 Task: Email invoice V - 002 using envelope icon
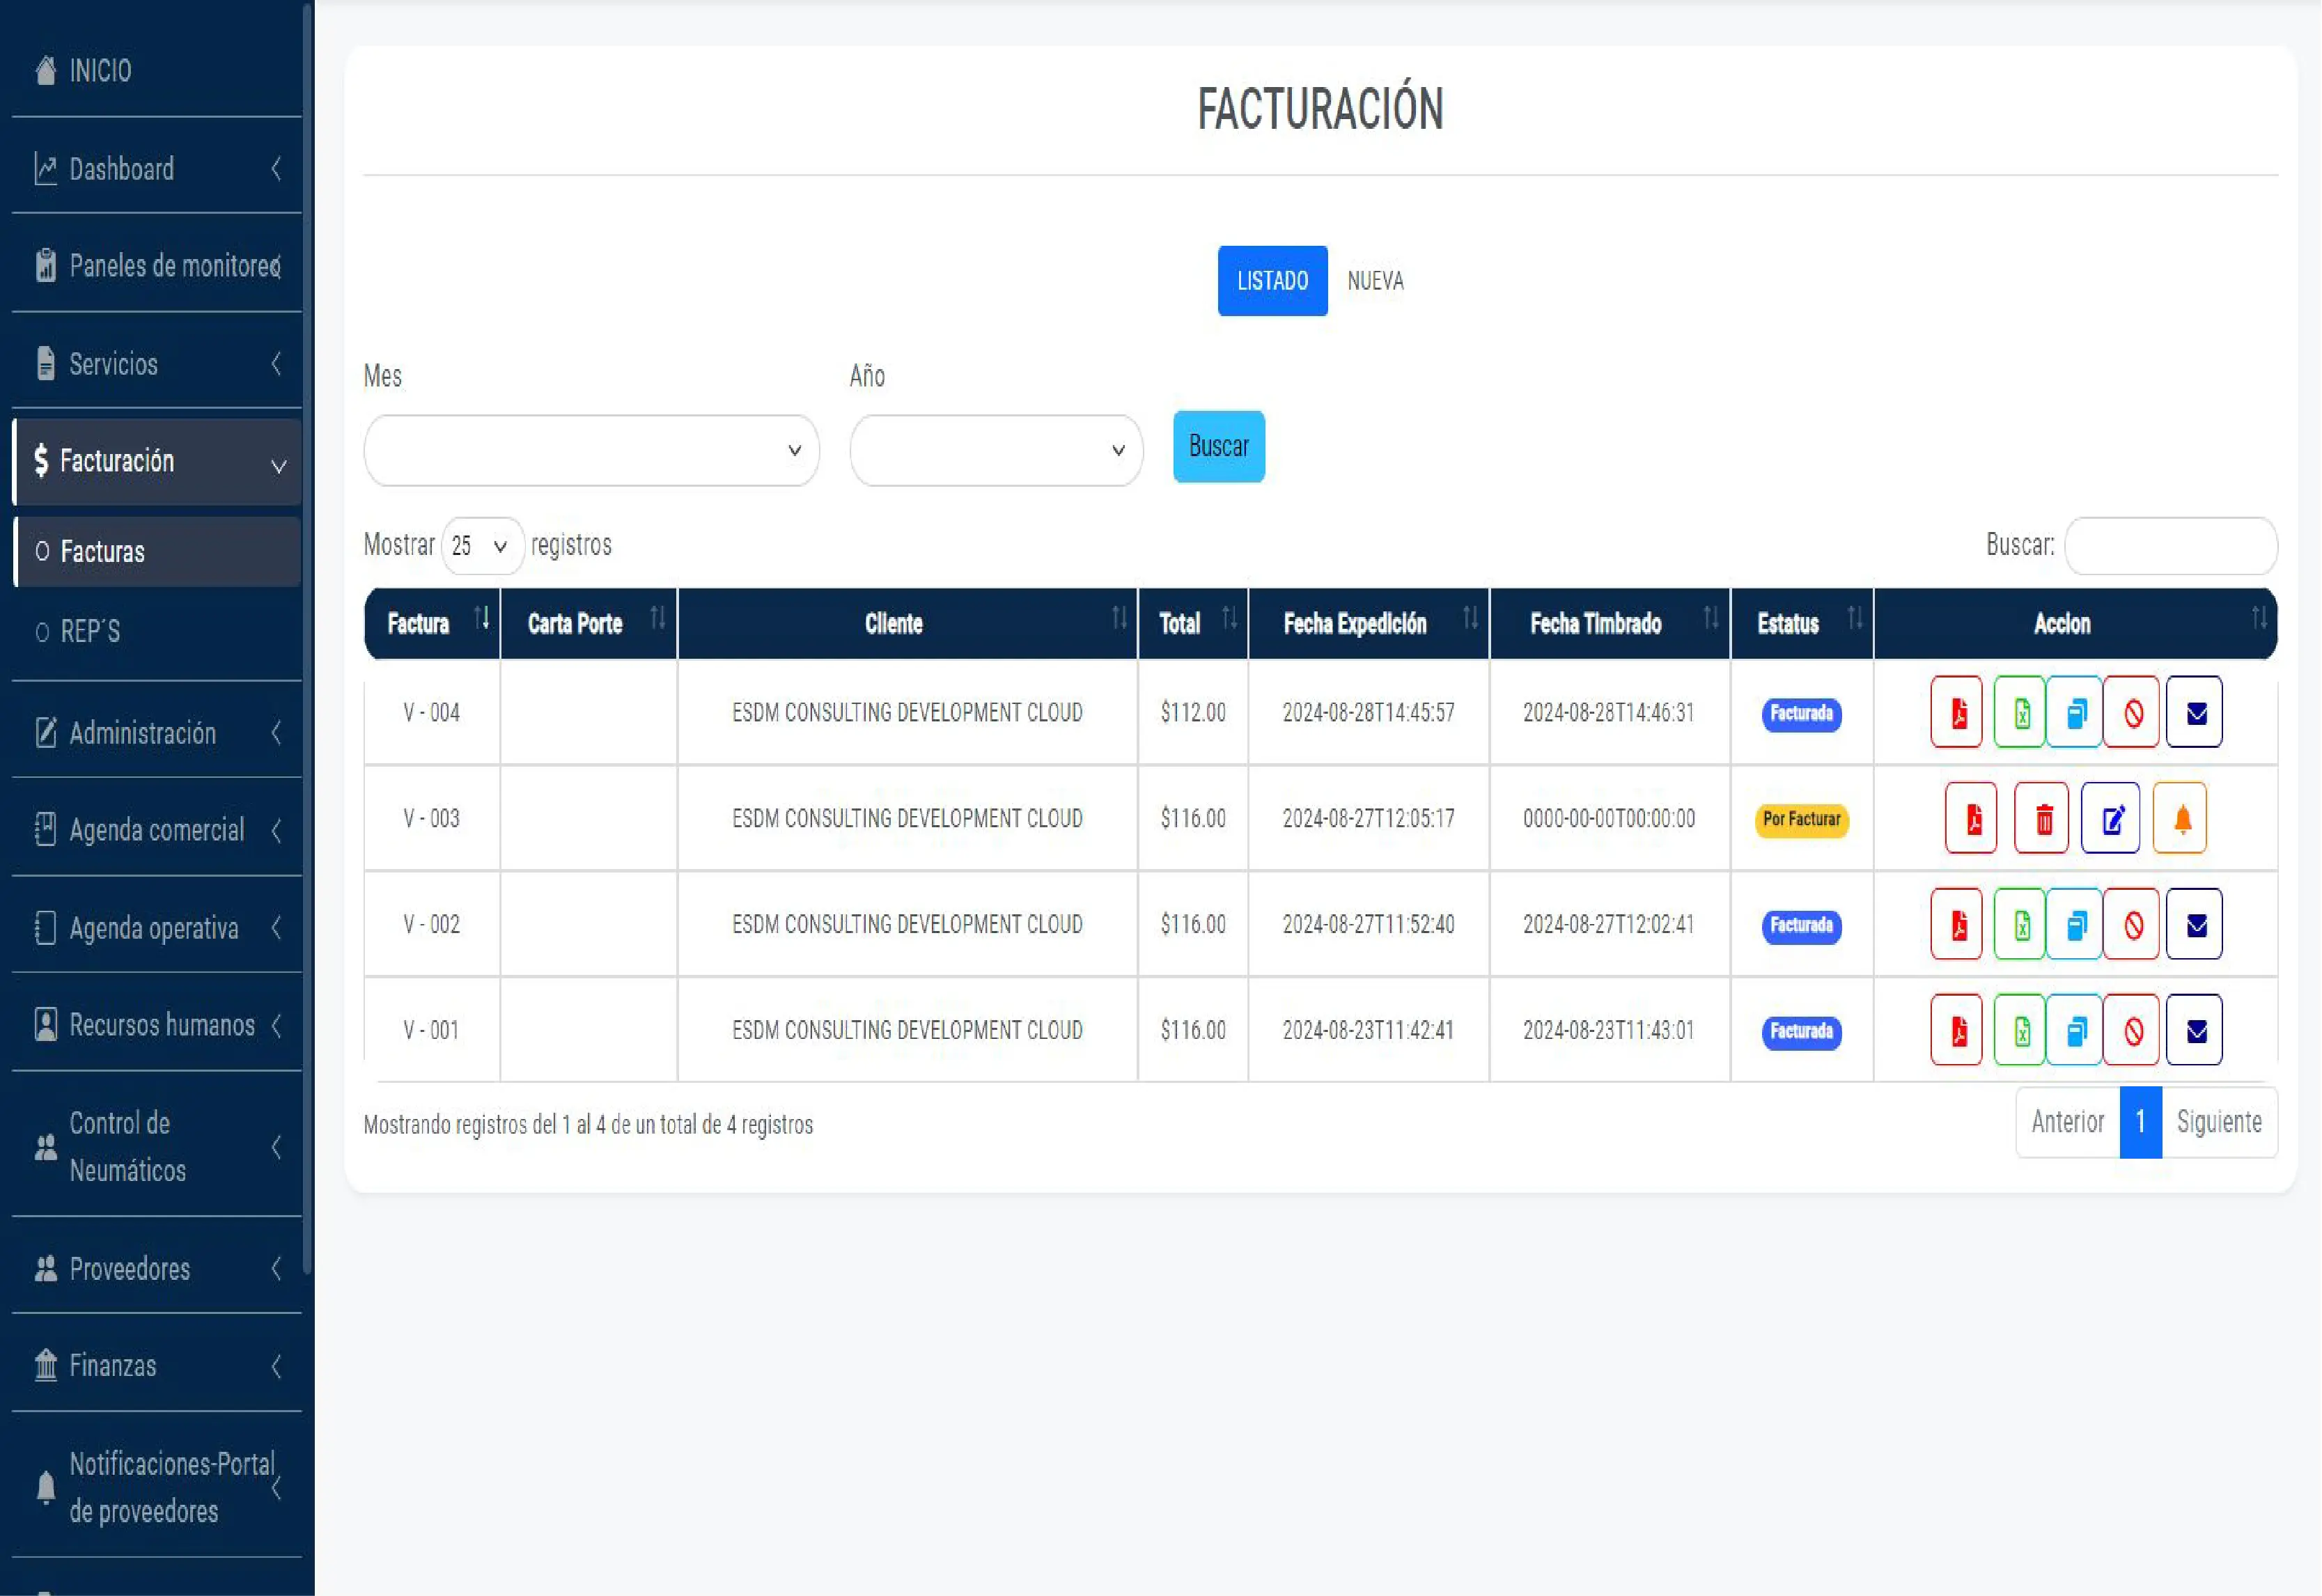click(x=2194, y=924)
